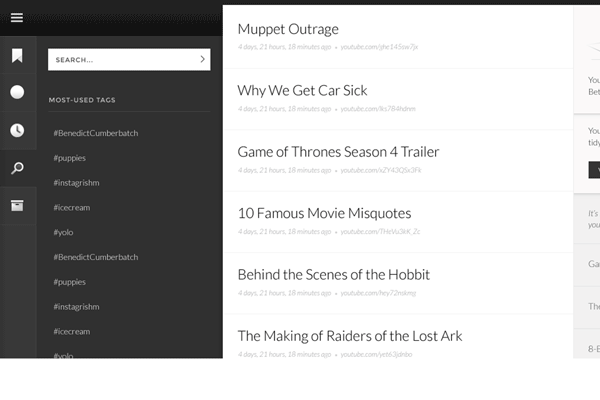Focus the Search text field
The image size is (600, 400).
[x=120, y=60]
